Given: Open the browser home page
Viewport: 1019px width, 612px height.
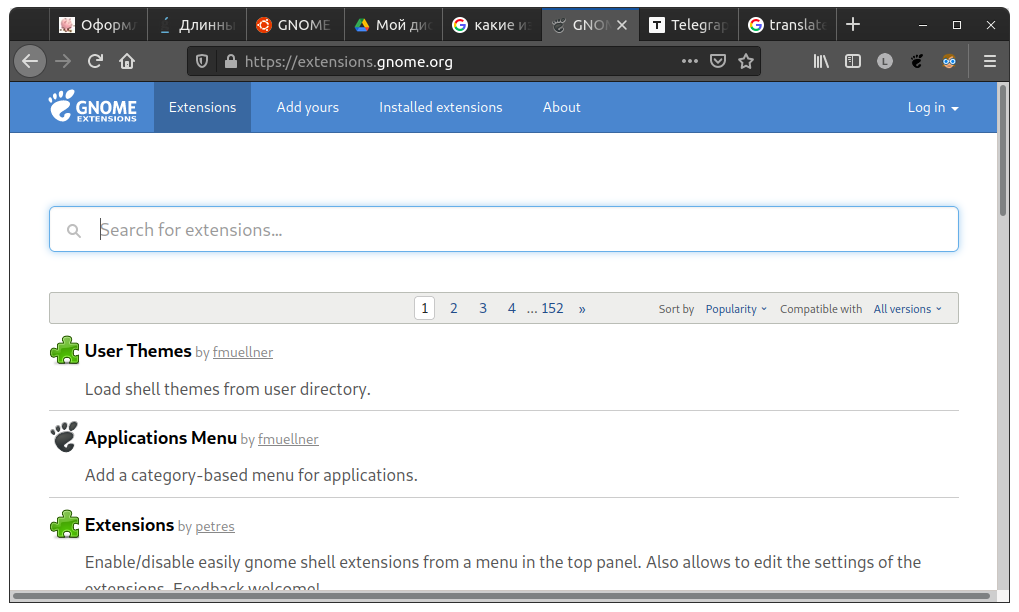Looking at the screenshot, I should (127, 62).
